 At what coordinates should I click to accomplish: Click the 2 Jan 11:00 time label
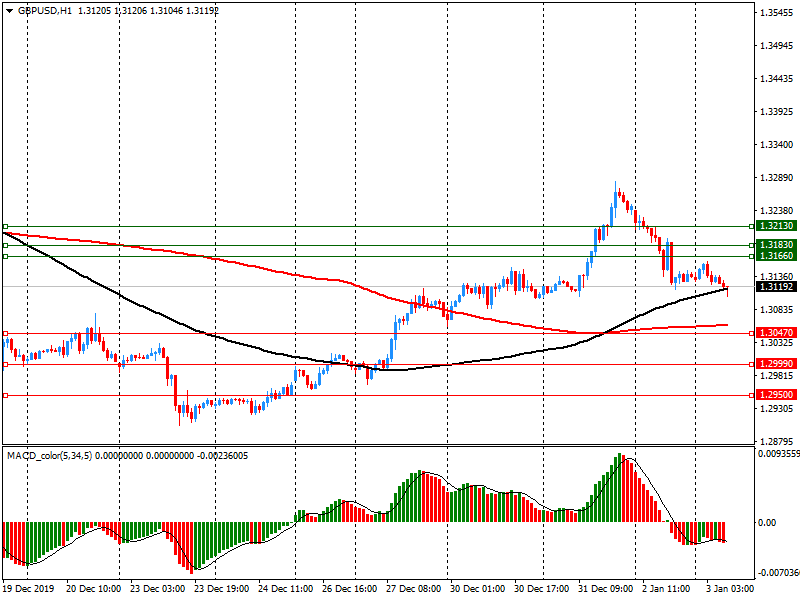click(x=666, y=589)
